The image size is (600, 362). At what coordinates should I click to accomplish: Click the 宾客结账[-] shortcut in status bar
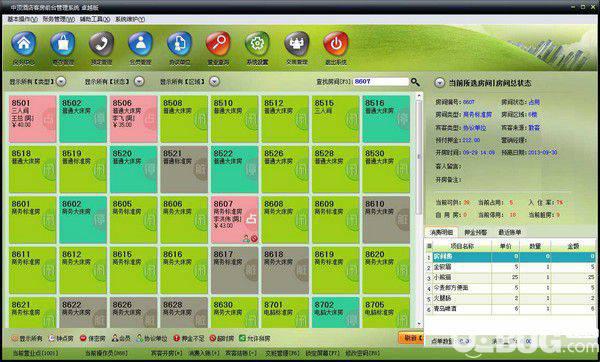click(x=241, y=353)
